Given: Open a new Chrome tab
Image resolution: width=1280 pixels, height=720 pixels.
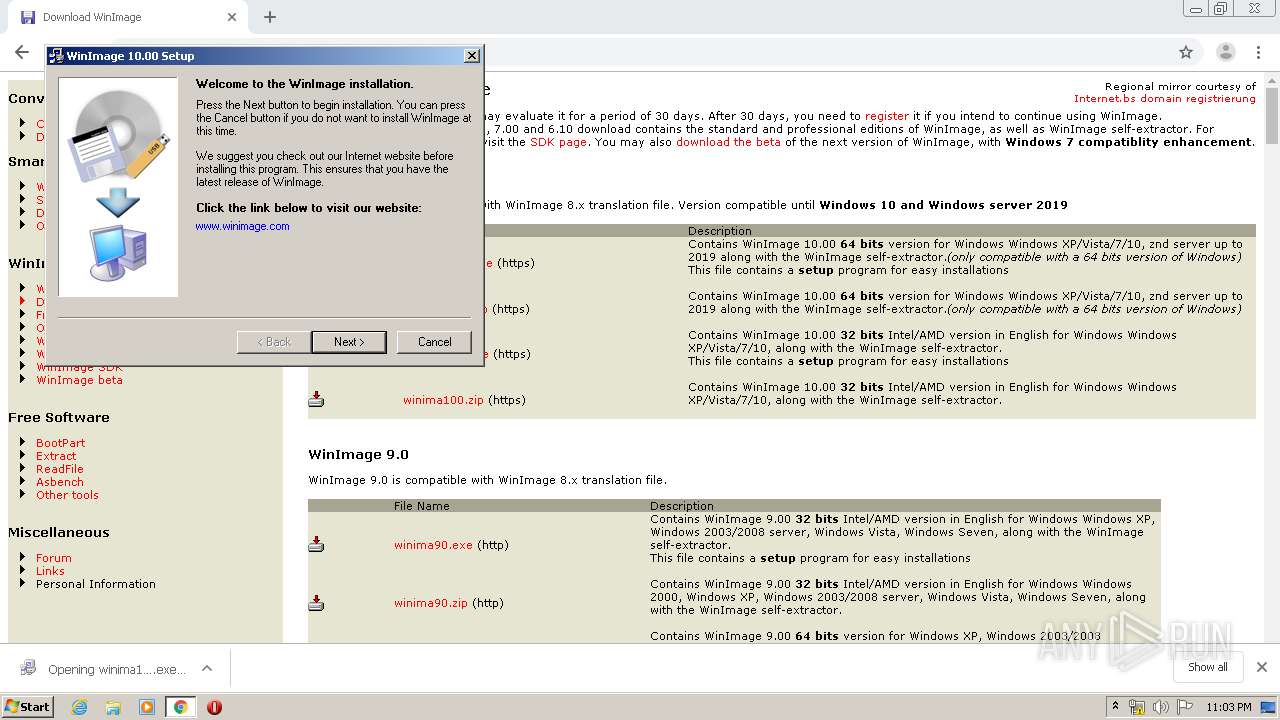Looking at the screenshot, I should (269, 17).
